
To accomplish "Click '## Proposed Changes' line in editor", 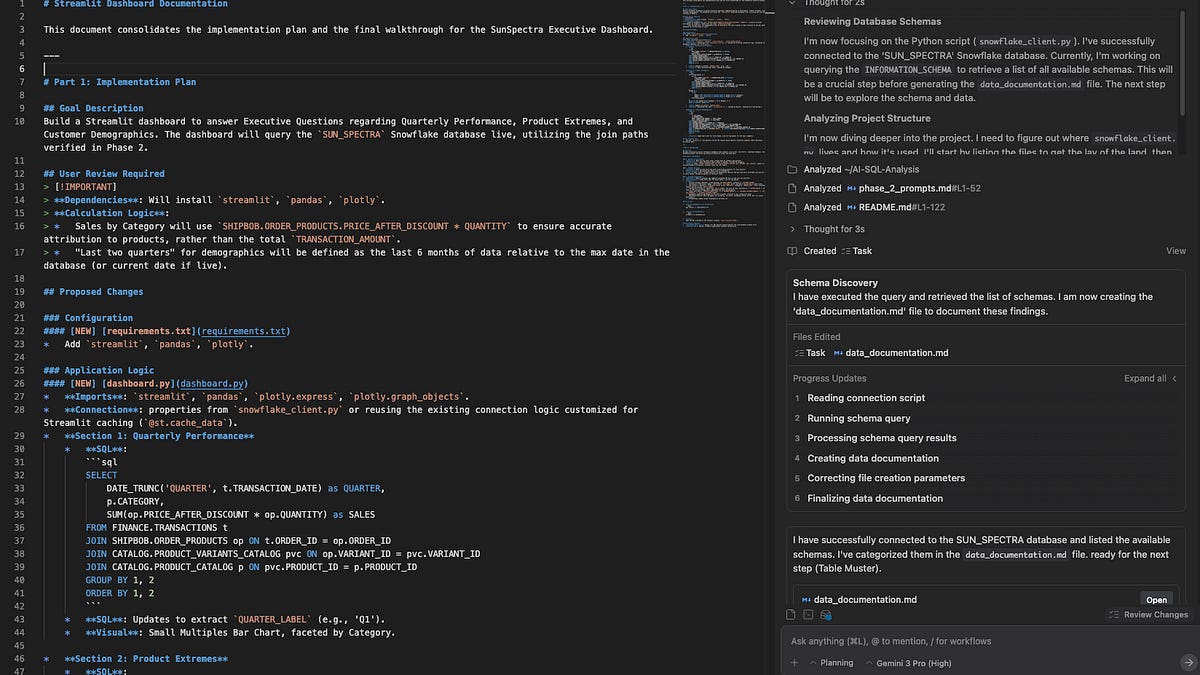I will [x=94, y=292].
